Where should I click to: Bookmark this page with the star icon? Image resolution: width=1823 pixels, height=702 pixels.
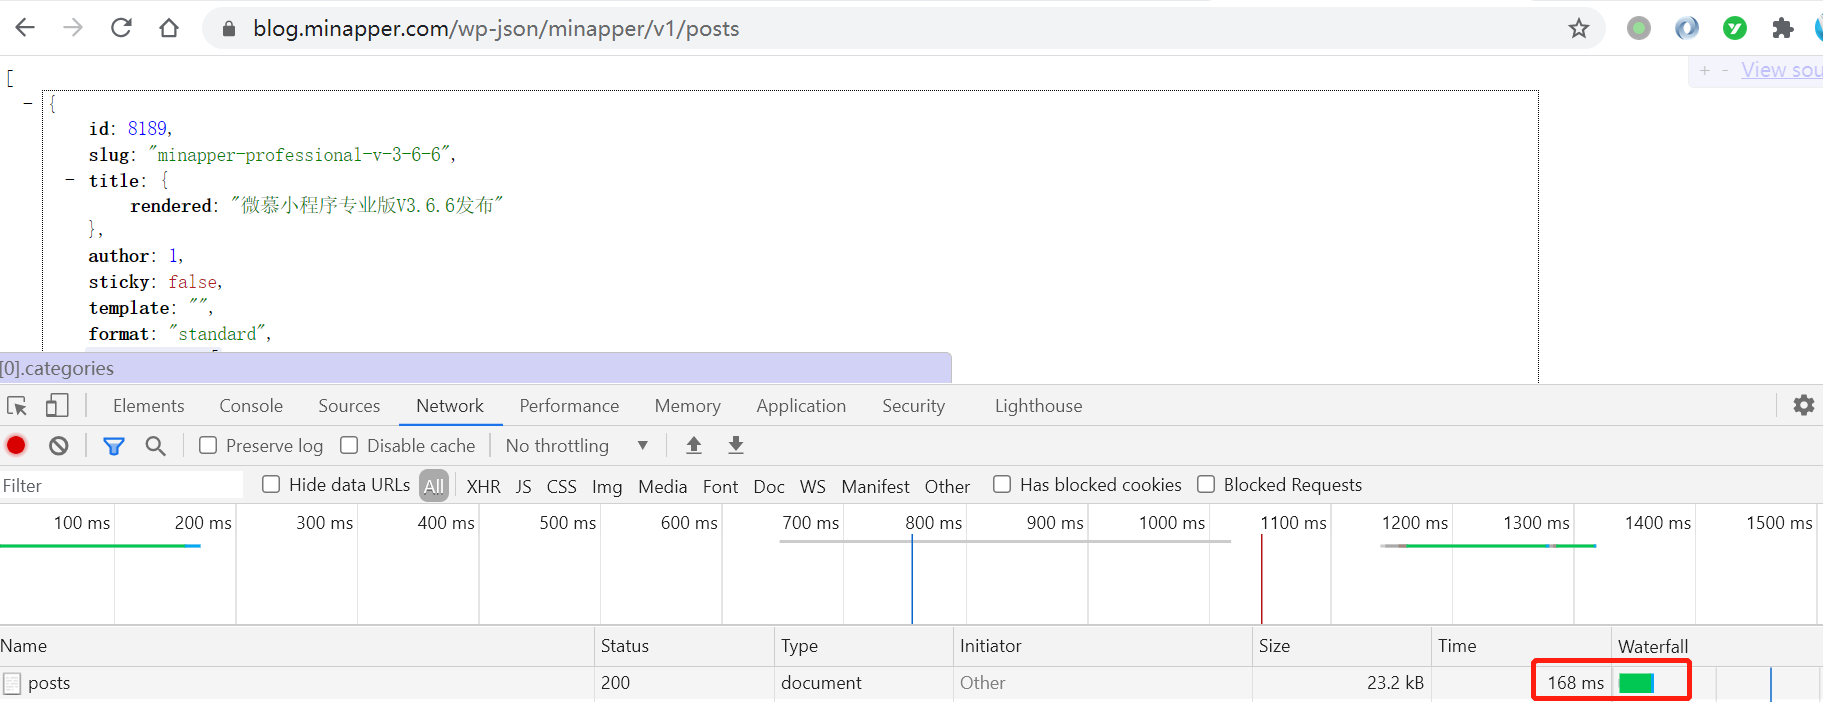(x=1579, y=28)
